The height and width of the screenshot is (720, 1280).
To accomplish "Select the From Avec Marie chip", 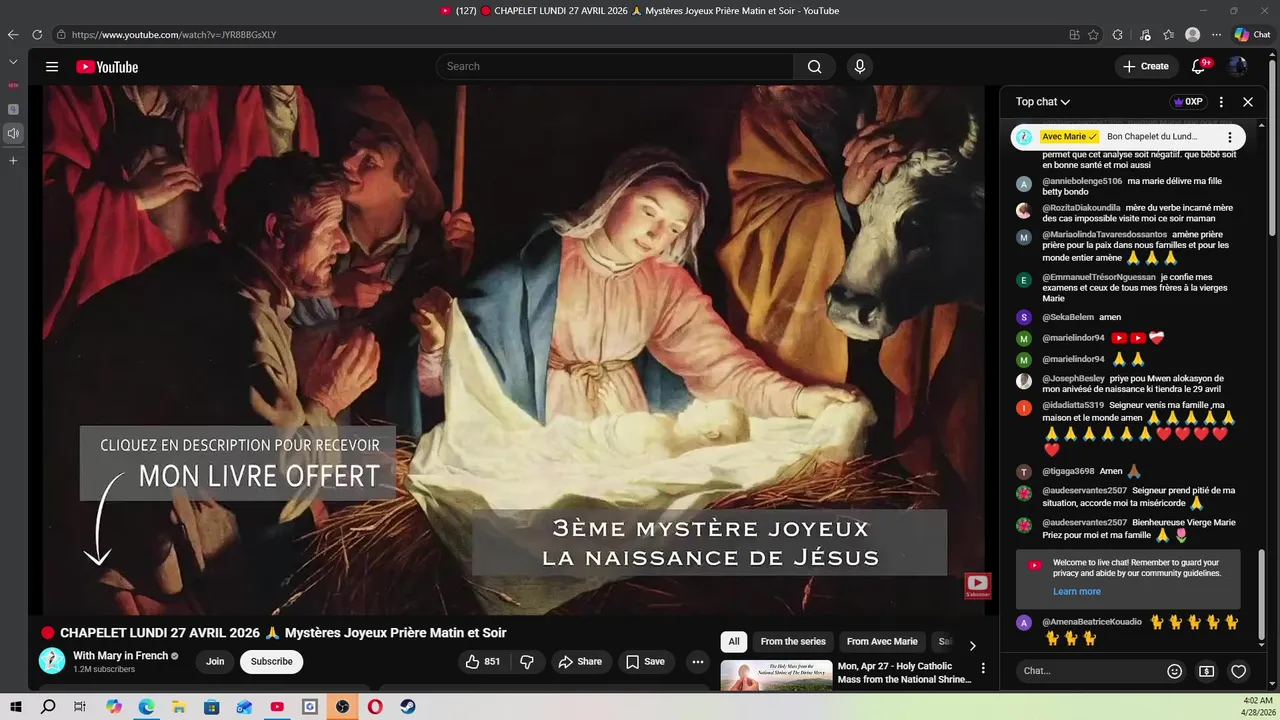I will [882, 642].
